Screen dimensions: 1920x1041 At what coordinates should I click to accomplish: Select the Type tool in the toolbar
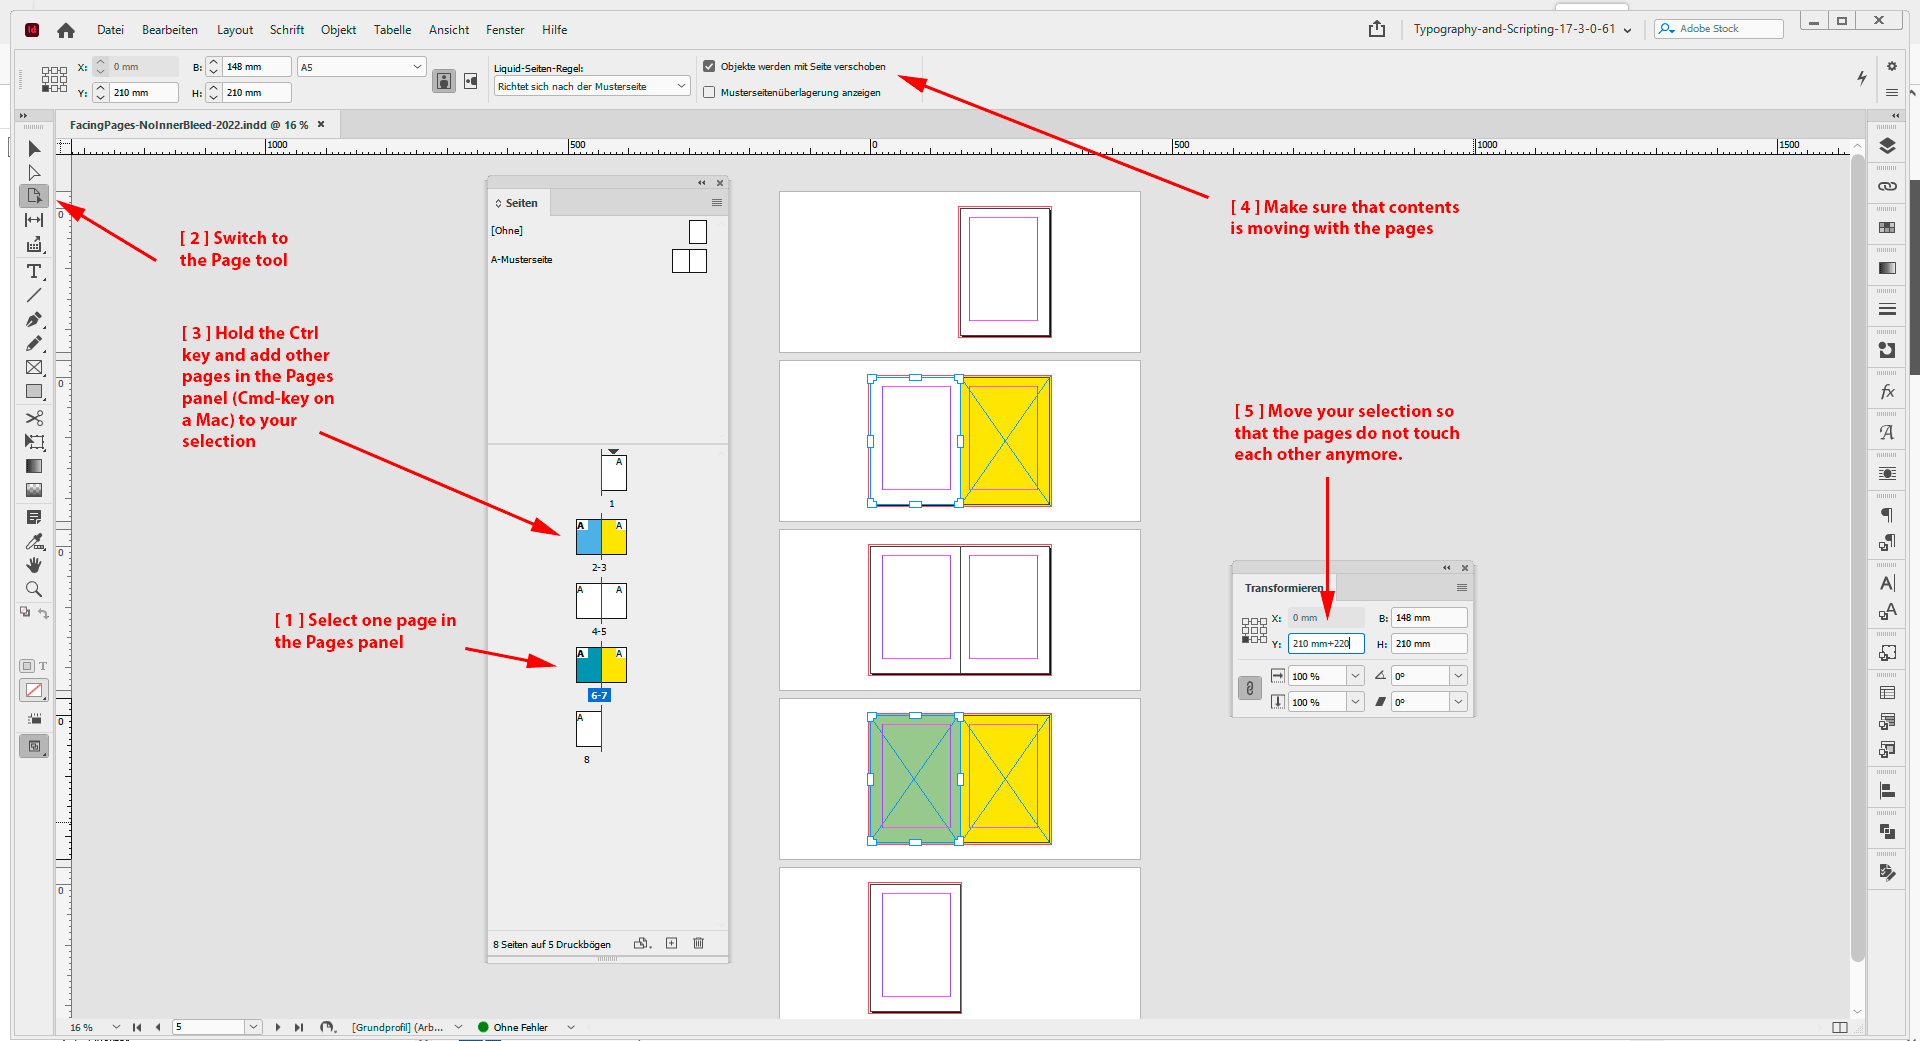pyautogui.click(x=34, y=271)
